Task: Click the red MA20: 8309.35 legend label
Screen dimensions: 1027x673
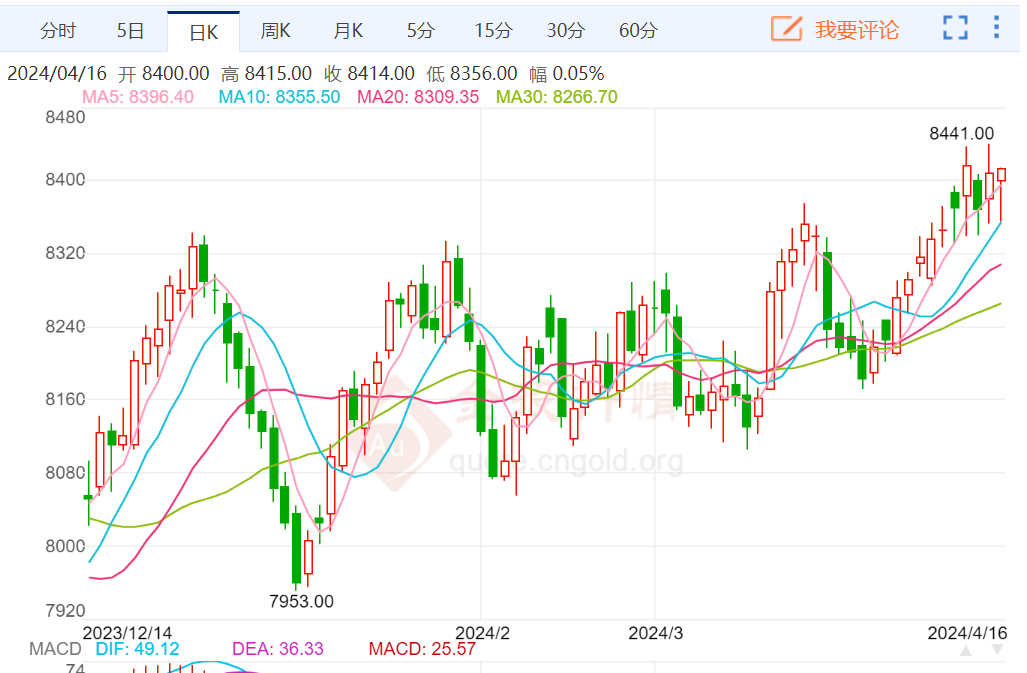Action: click(418, 97)
